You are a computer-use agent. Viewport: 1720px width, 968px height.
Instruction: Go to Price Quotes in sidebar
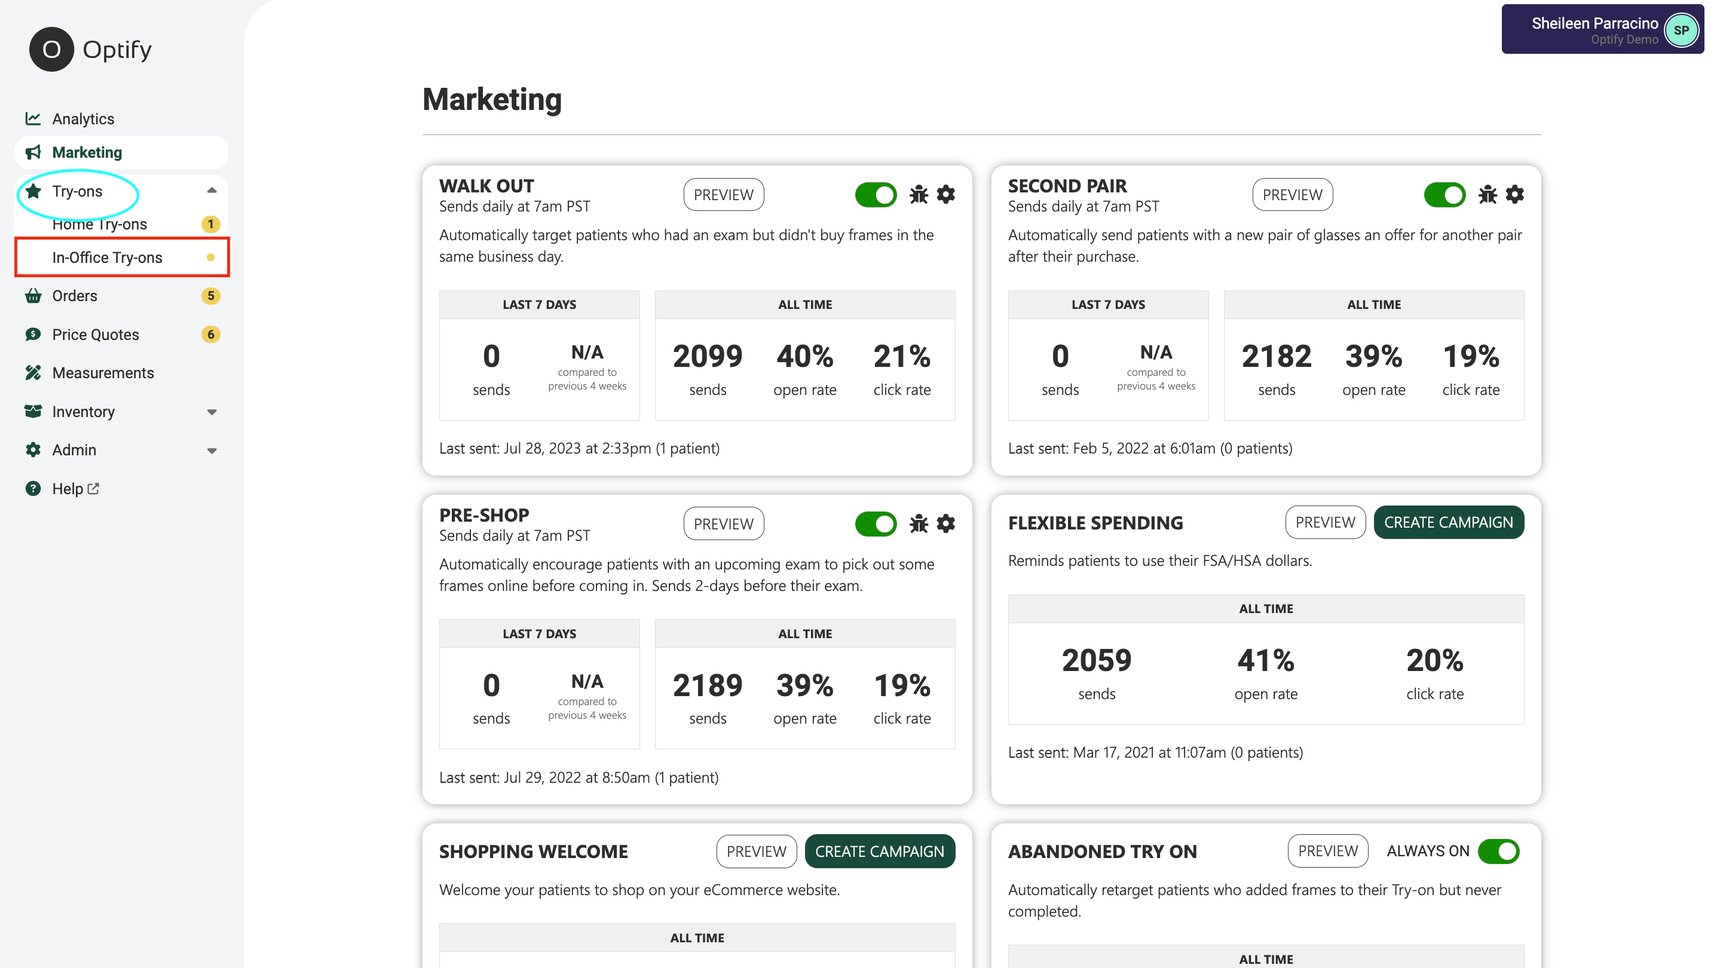point(95,335)
